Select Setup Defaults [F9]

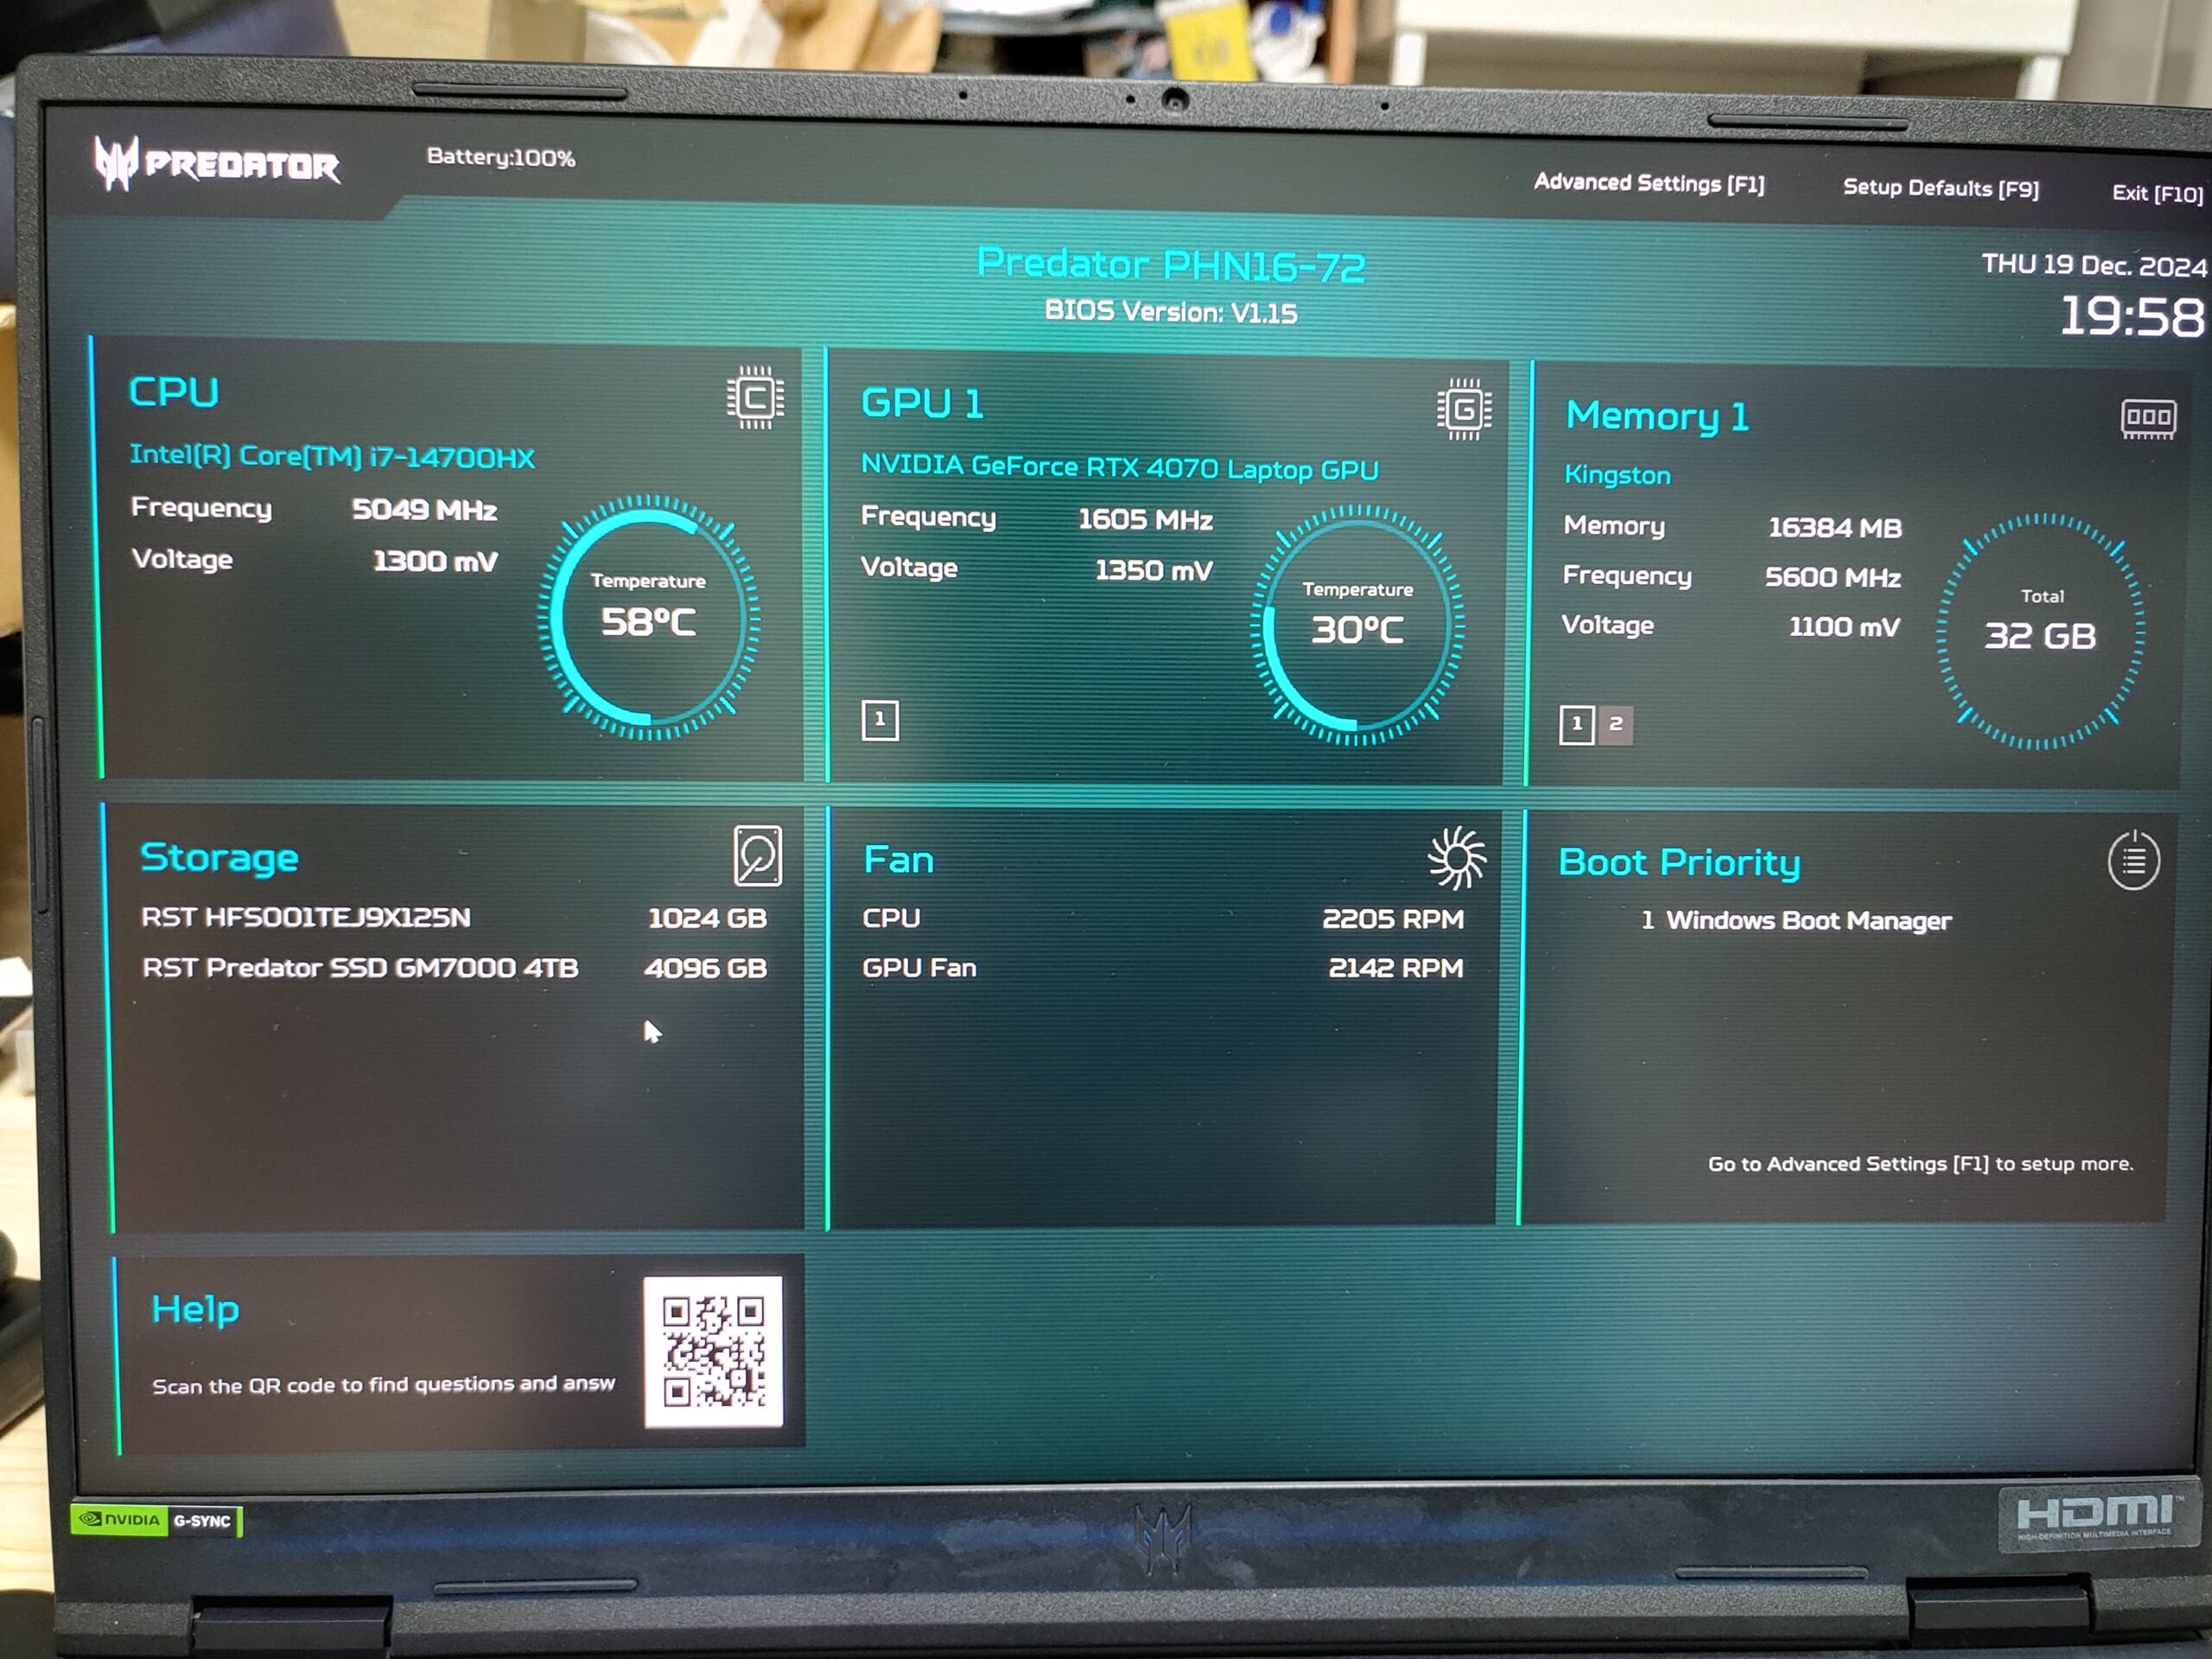(x=1940, y=188)
